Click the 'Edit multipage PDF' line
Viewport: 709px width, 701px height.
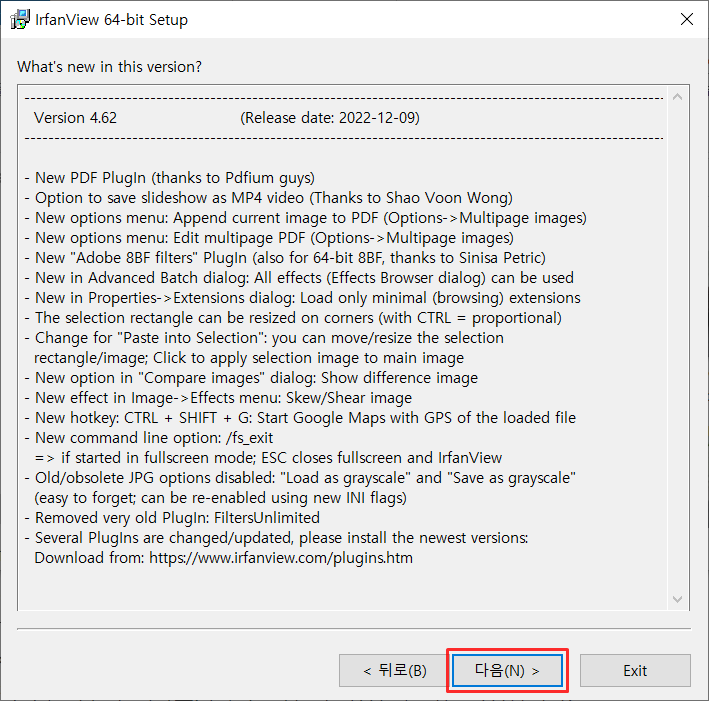pos(269,237)
